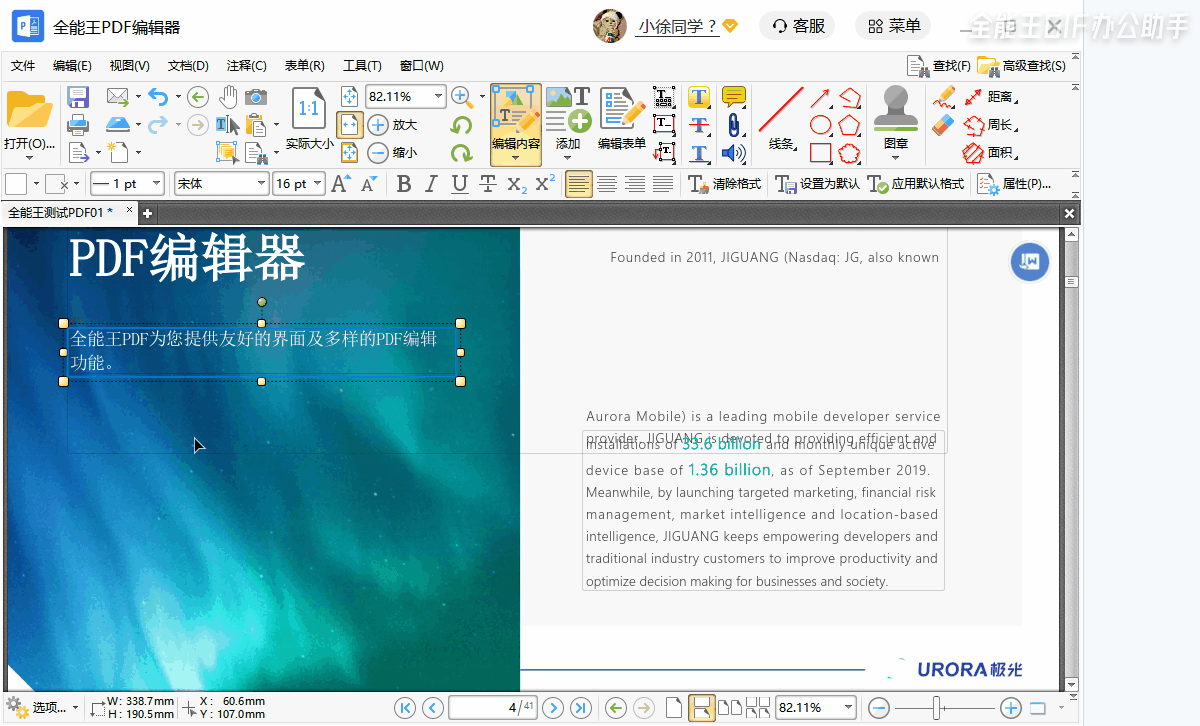
Task: Click the Save floppy disk icon
Action: coord(78,97)
